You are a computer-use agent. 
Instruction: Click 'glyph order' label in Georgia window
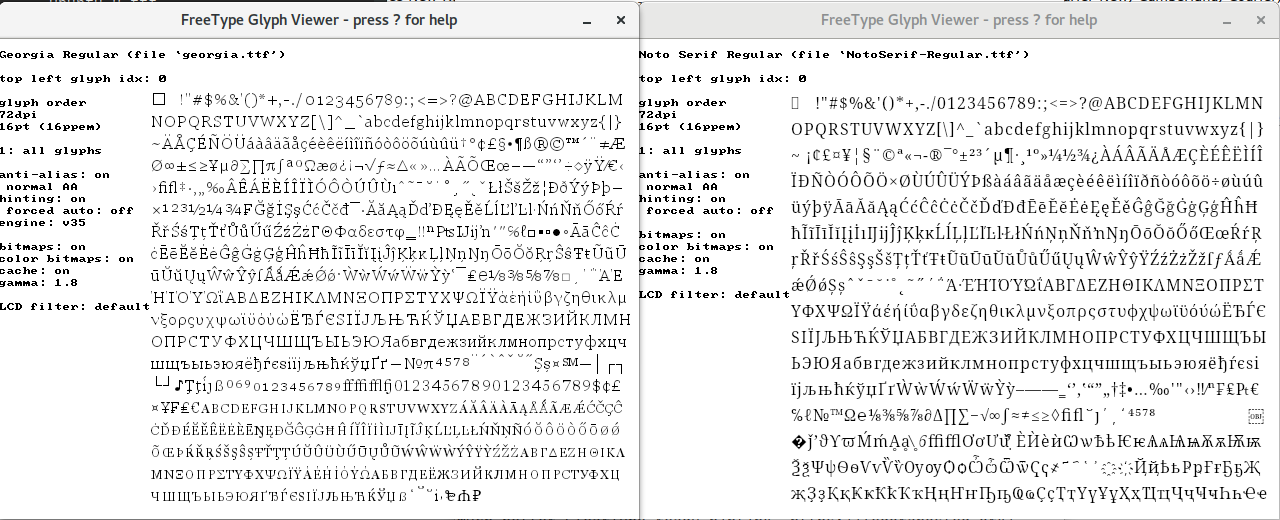(43, 102)
